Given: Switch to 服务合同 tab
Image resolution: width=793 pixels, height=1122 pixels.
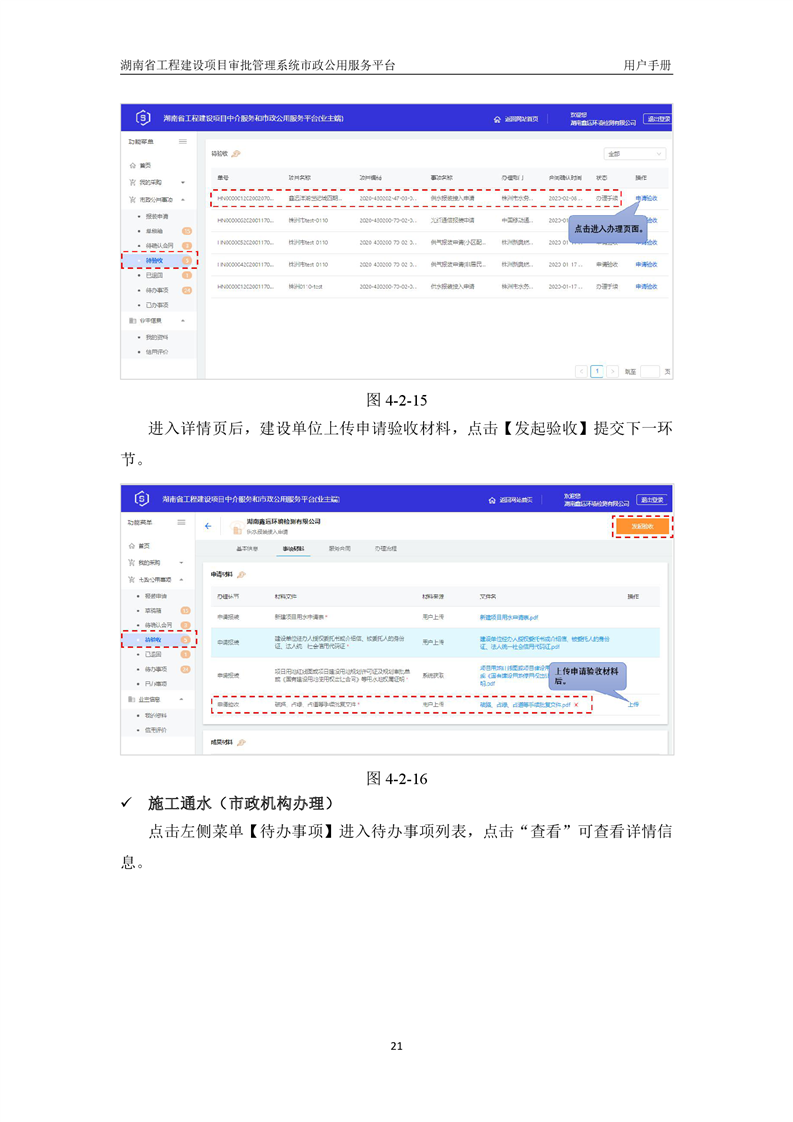Looking at the screenshot, I should 339,549.
